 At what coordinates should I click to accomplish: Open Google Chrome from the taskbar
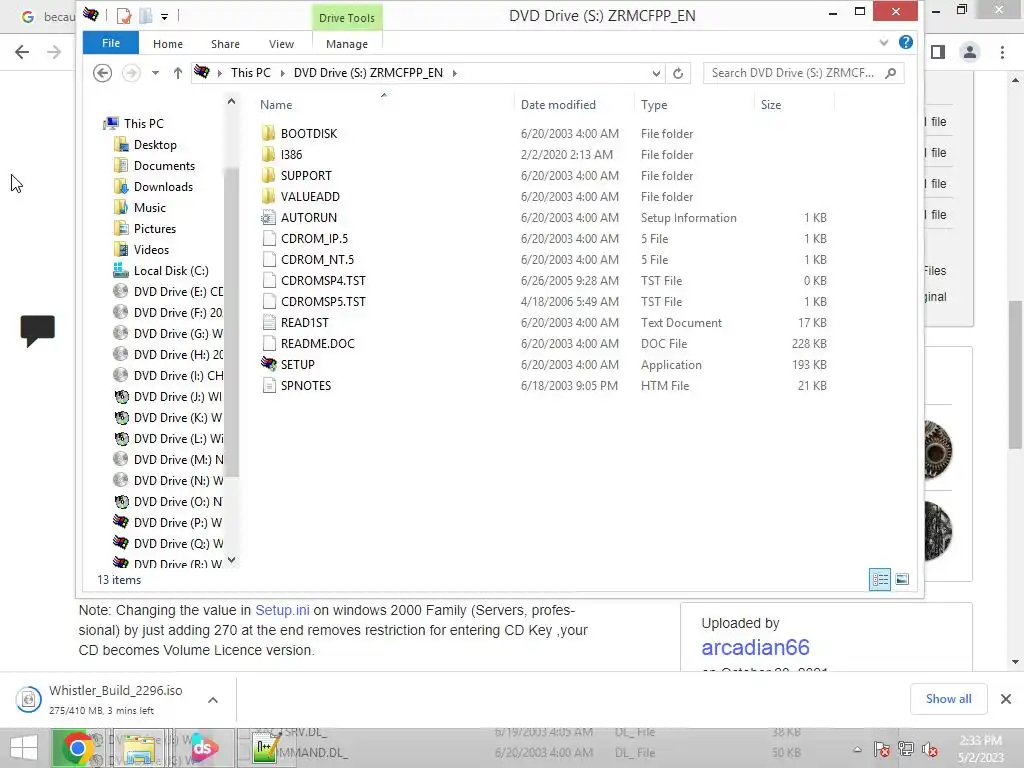[76, 748]
